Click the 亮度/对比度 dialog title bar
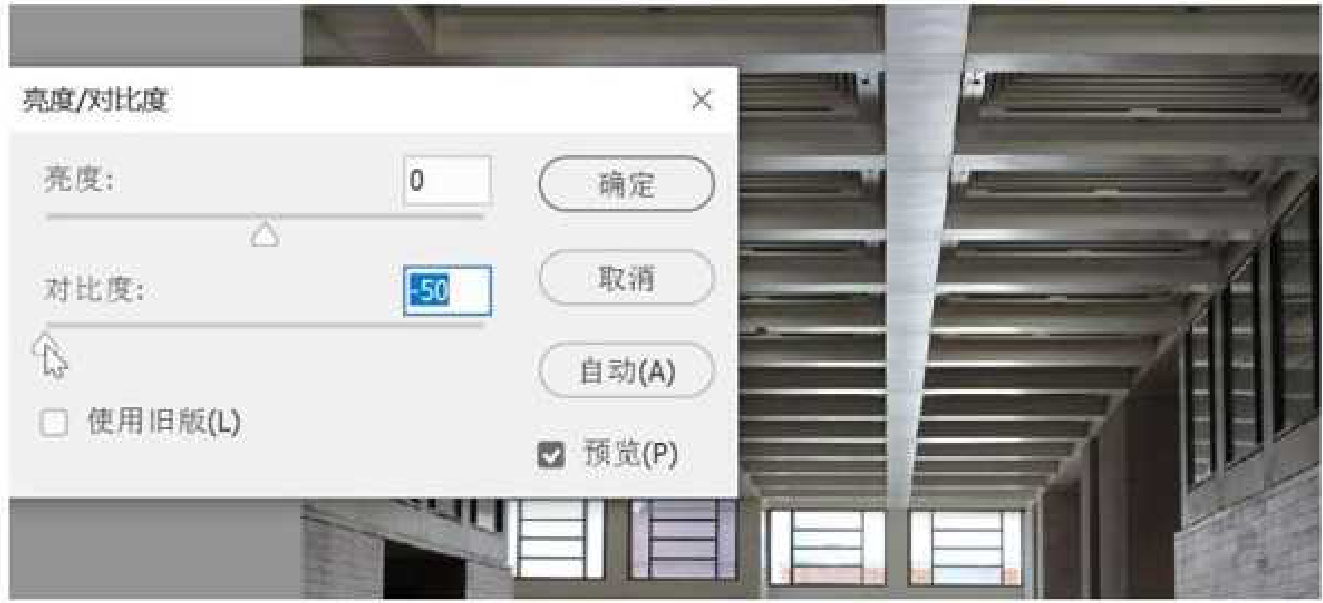This screenshot has height=603, width=1323. [372, 101]
